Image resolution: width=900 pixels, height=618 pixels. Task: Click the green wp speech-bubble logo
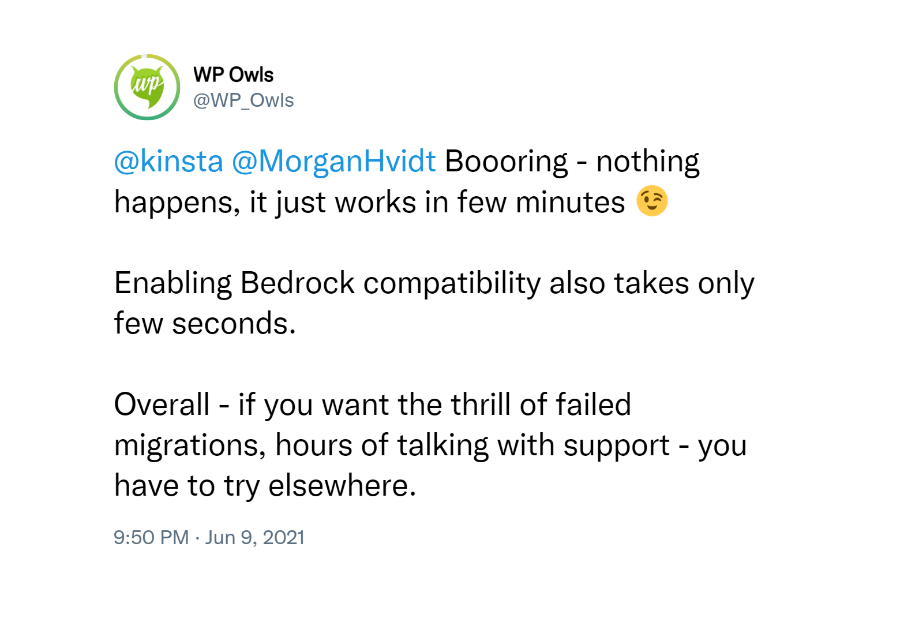(148, 86)
